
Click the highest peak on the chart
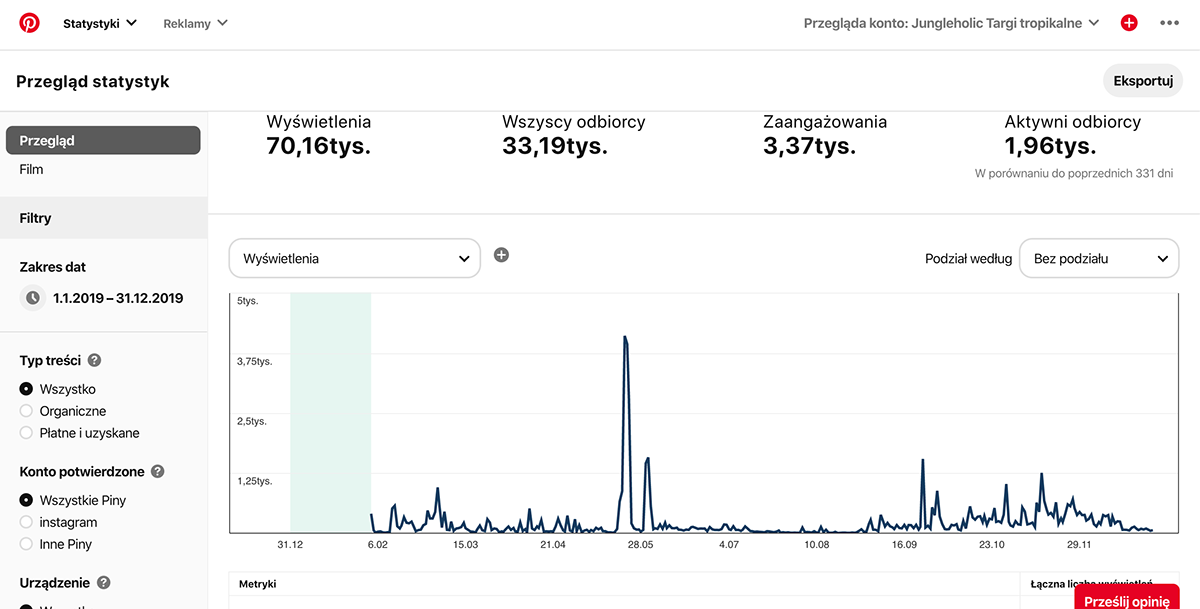[x=625, y=338]
